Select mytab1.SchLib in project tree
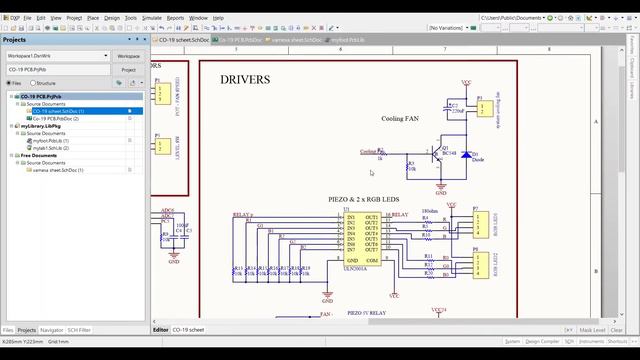The width and height of the screenshot is (640, 360). tap(51, 148)
